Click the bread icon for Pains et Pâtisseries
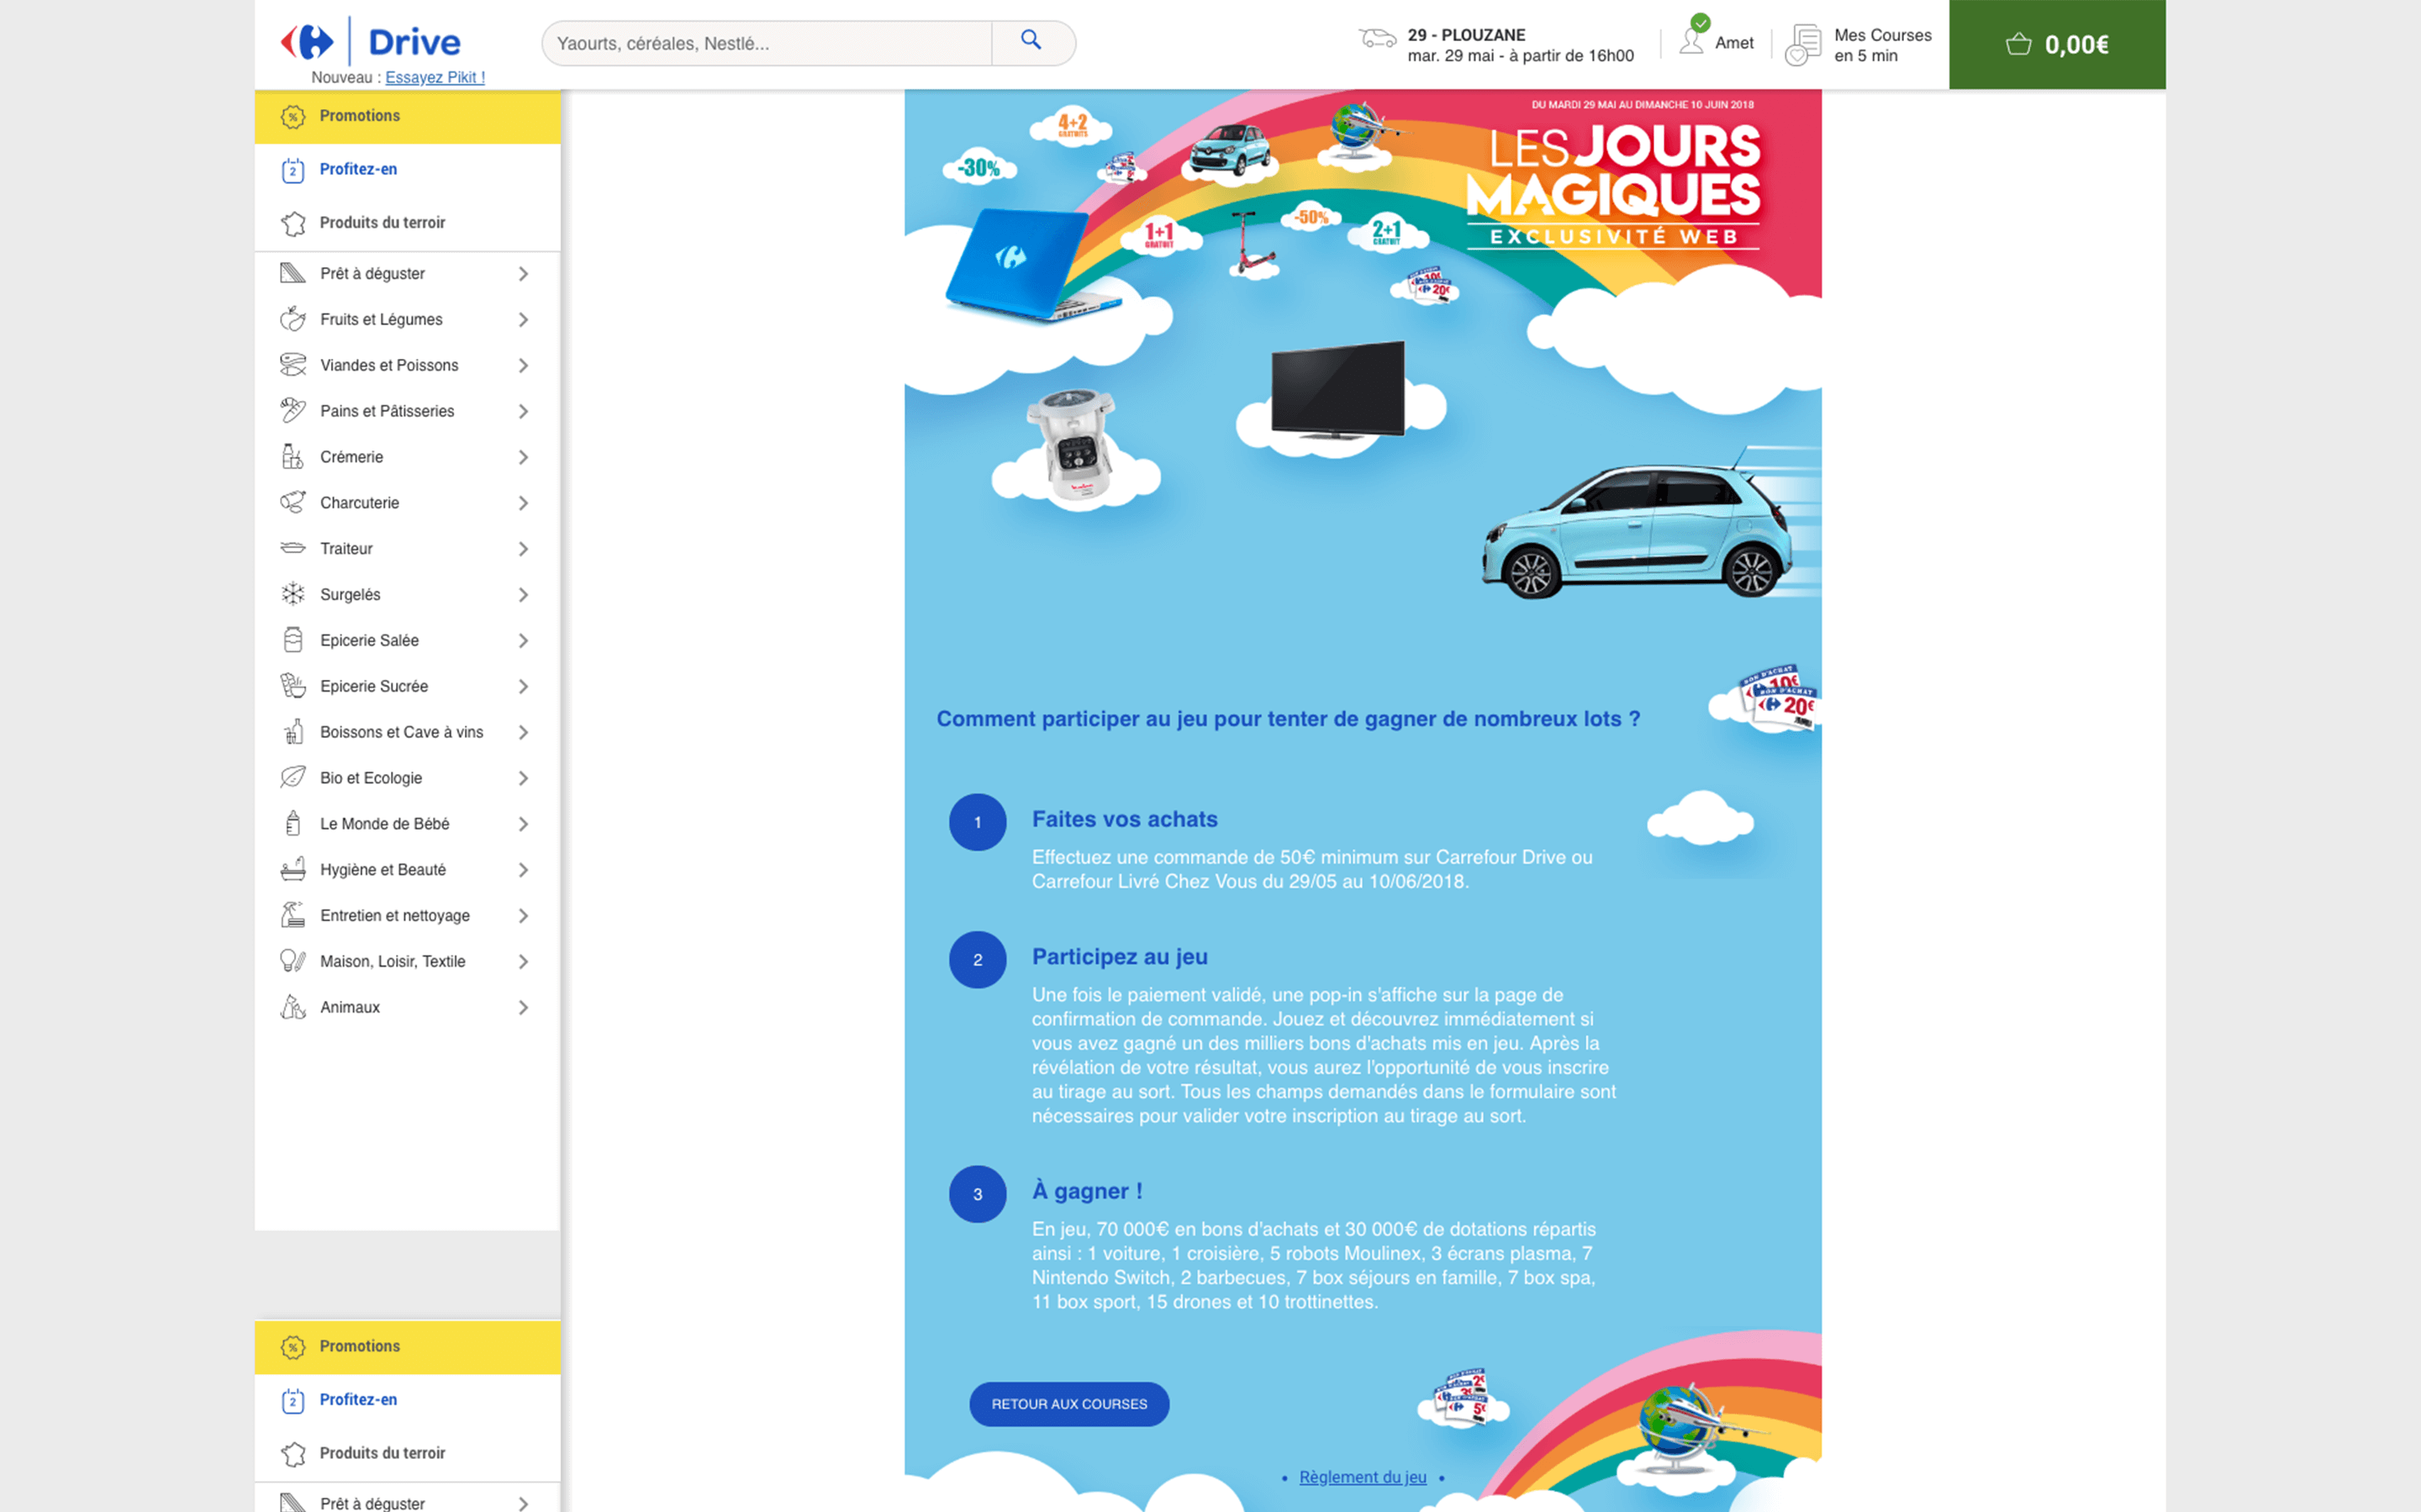Image resolution: width=2421 pixels, height=1512 pixels. click(292, 410)
